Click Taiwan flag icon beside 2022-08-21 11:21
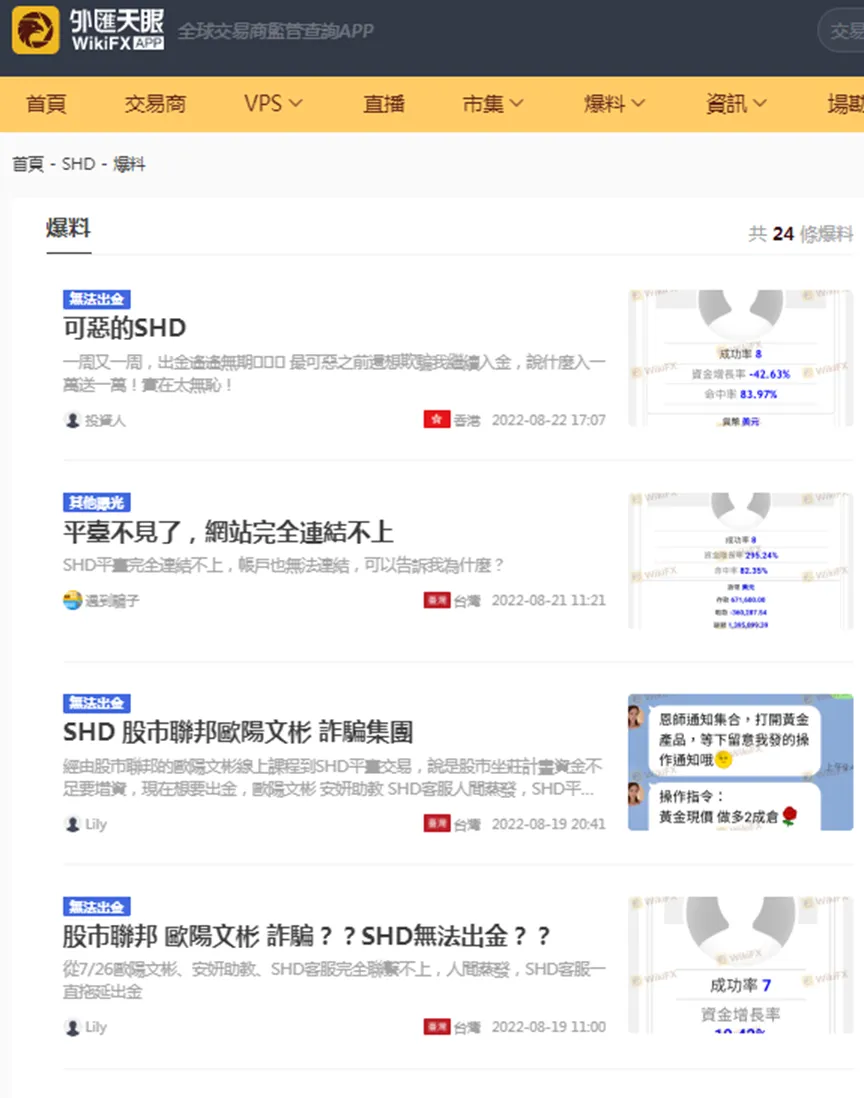Image resolution: width=864 pixels, height=1098 pixels. click(x=436, y=600)
